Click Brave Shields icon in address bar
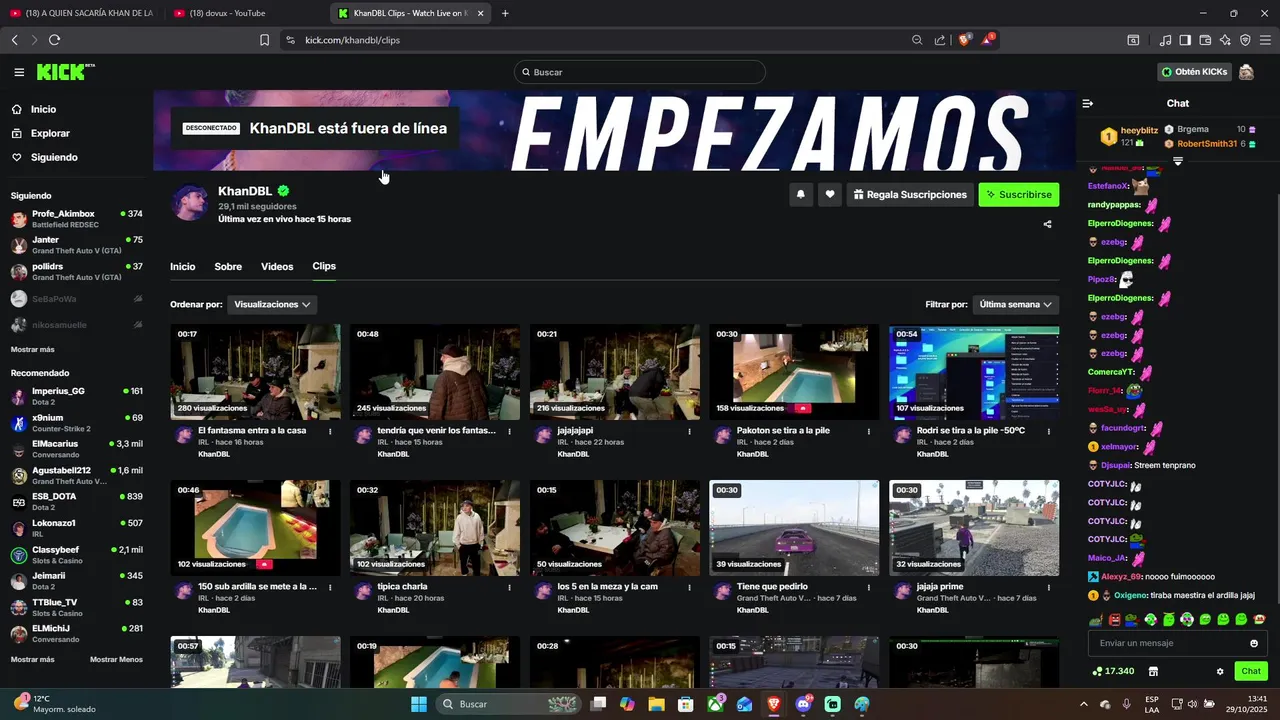This screenshot has height=720, width=1280. [x=965, y=40]
